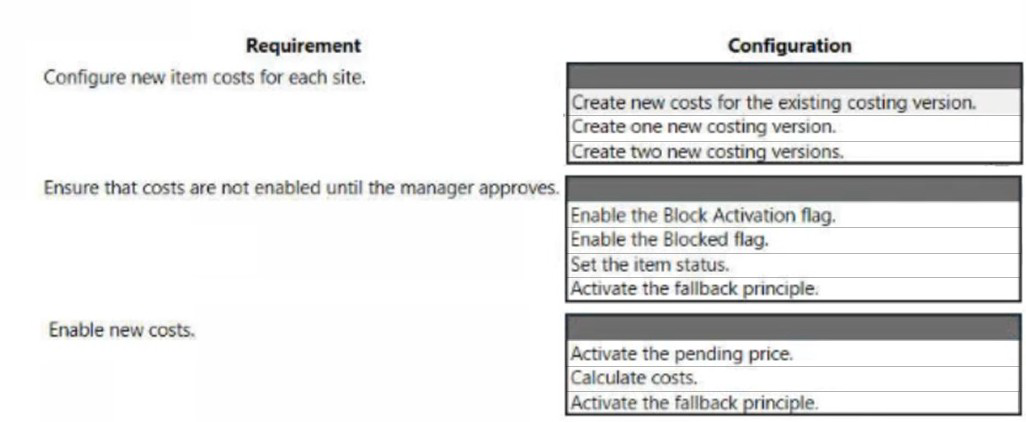Open the dropdown beside 'Enable new costs'
This screenshot has width=1026, height=422.
[793, 328]
